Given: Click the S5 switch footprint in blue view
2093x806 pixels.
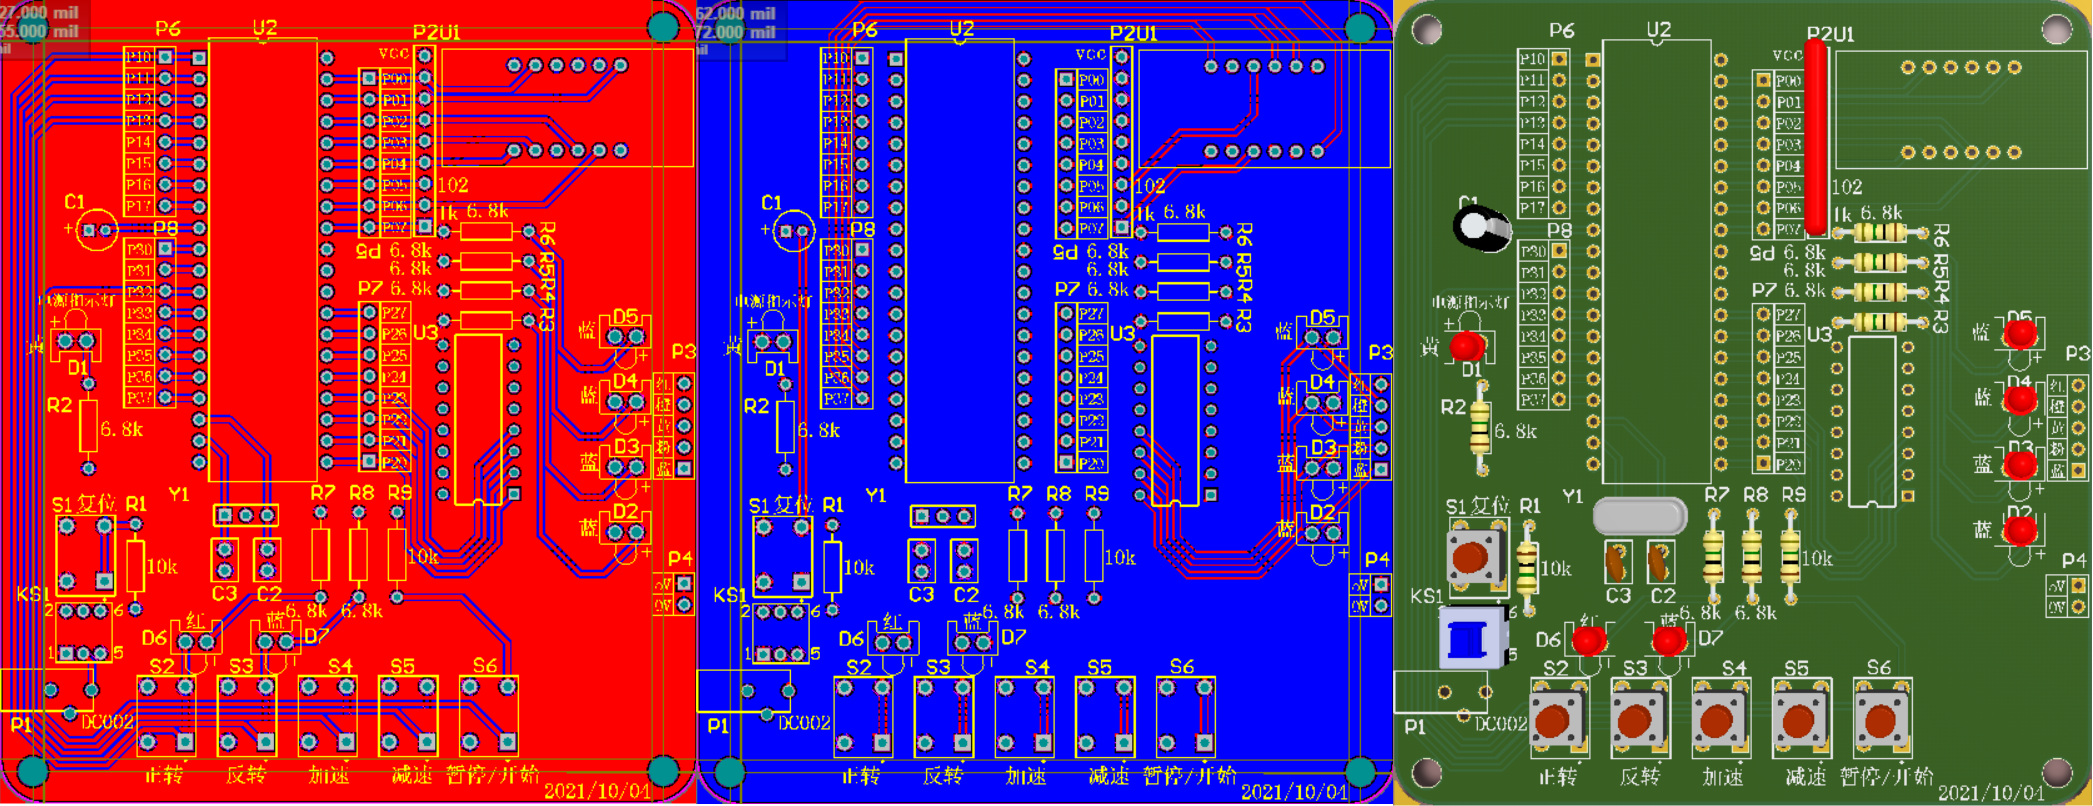Looking at the screenshot, I should [x=1105, y=715].
